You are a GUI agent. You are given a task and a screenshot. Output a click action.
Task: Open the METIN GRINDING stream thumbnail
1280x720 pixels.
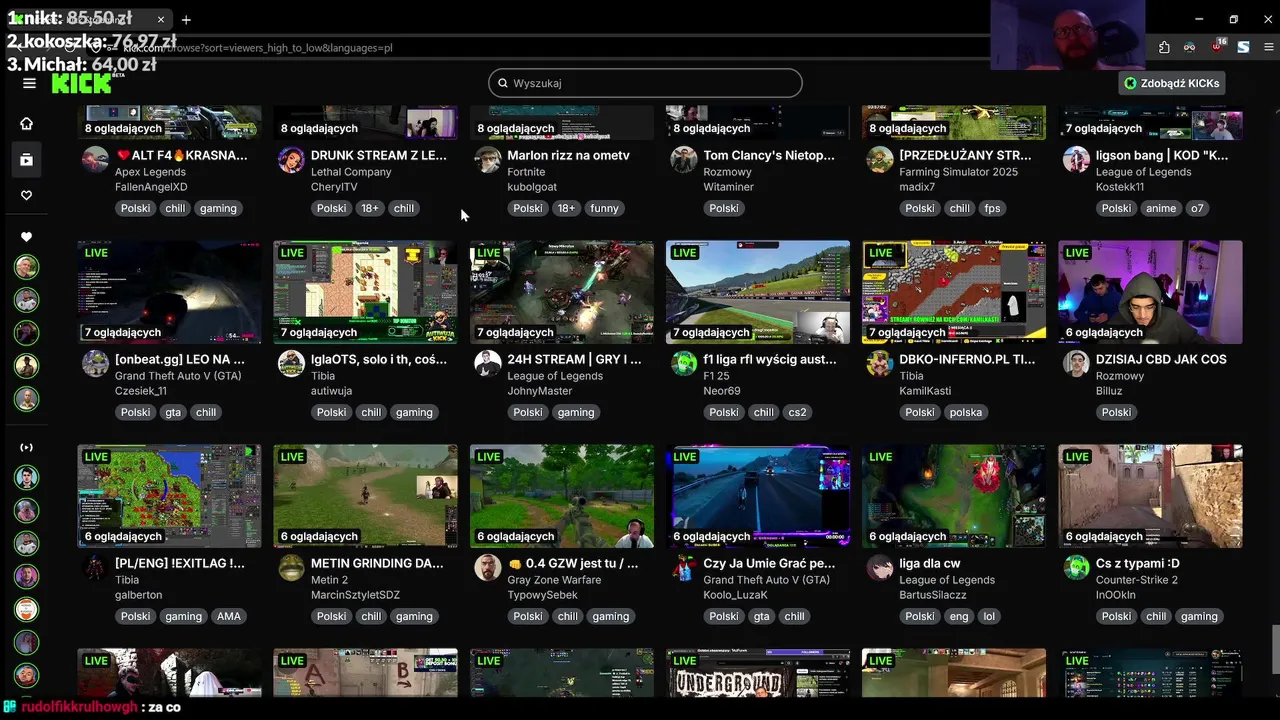(x=365, y=496)
